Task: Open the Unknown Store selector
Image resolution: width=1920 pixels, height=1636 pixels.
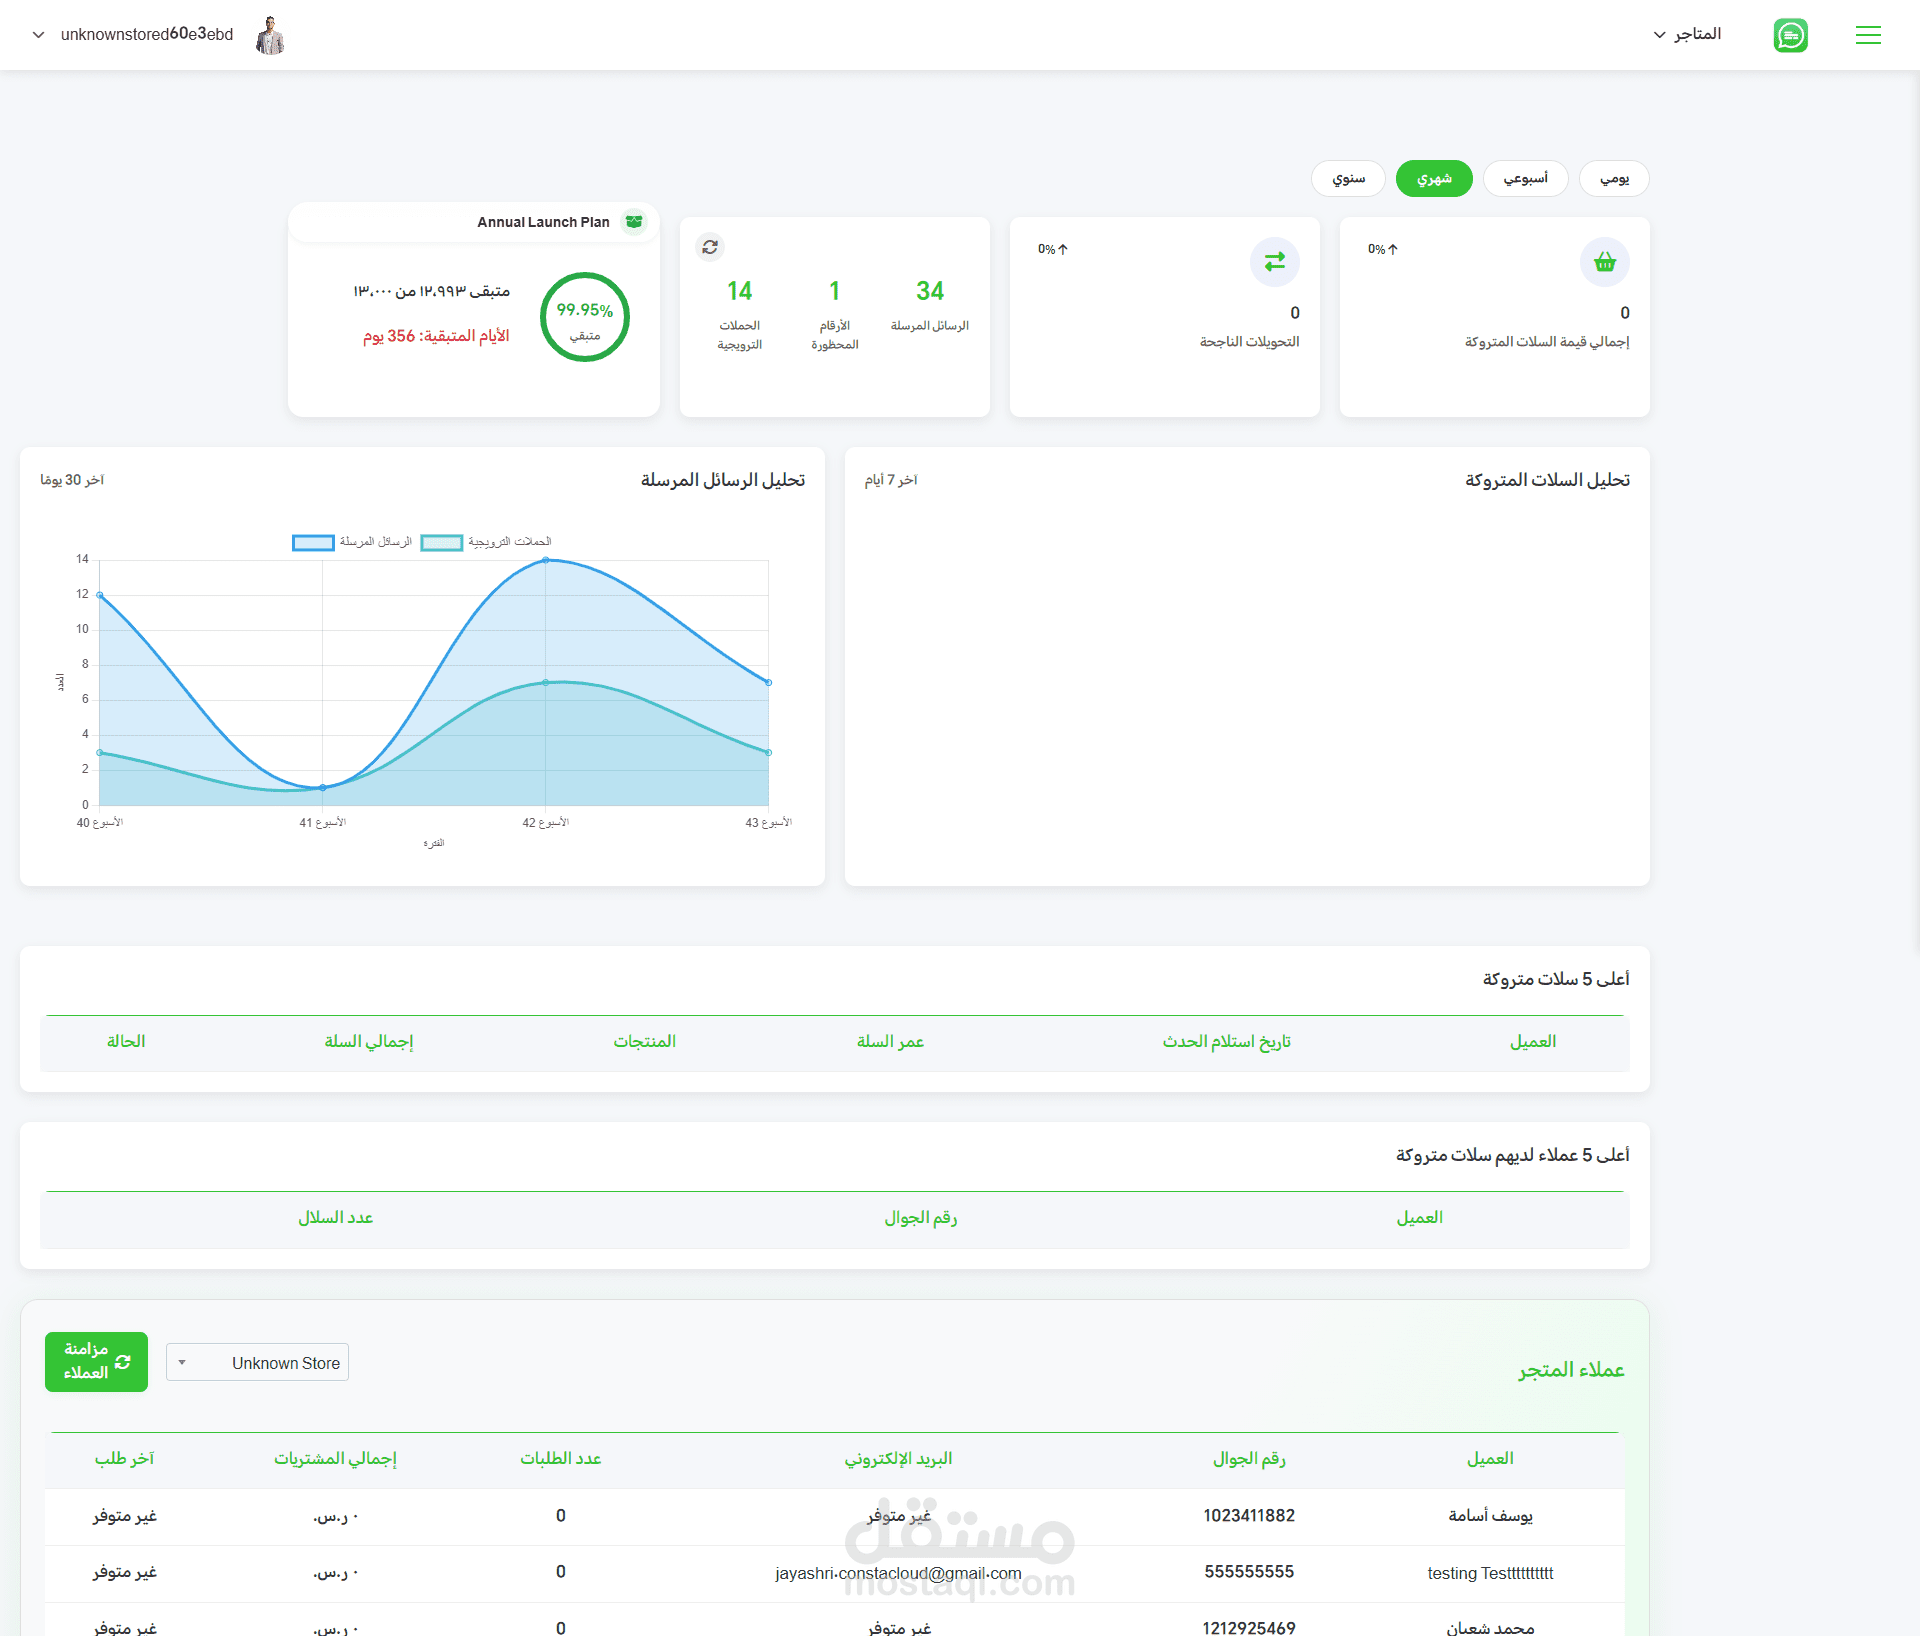Action: coord(257,1363)
